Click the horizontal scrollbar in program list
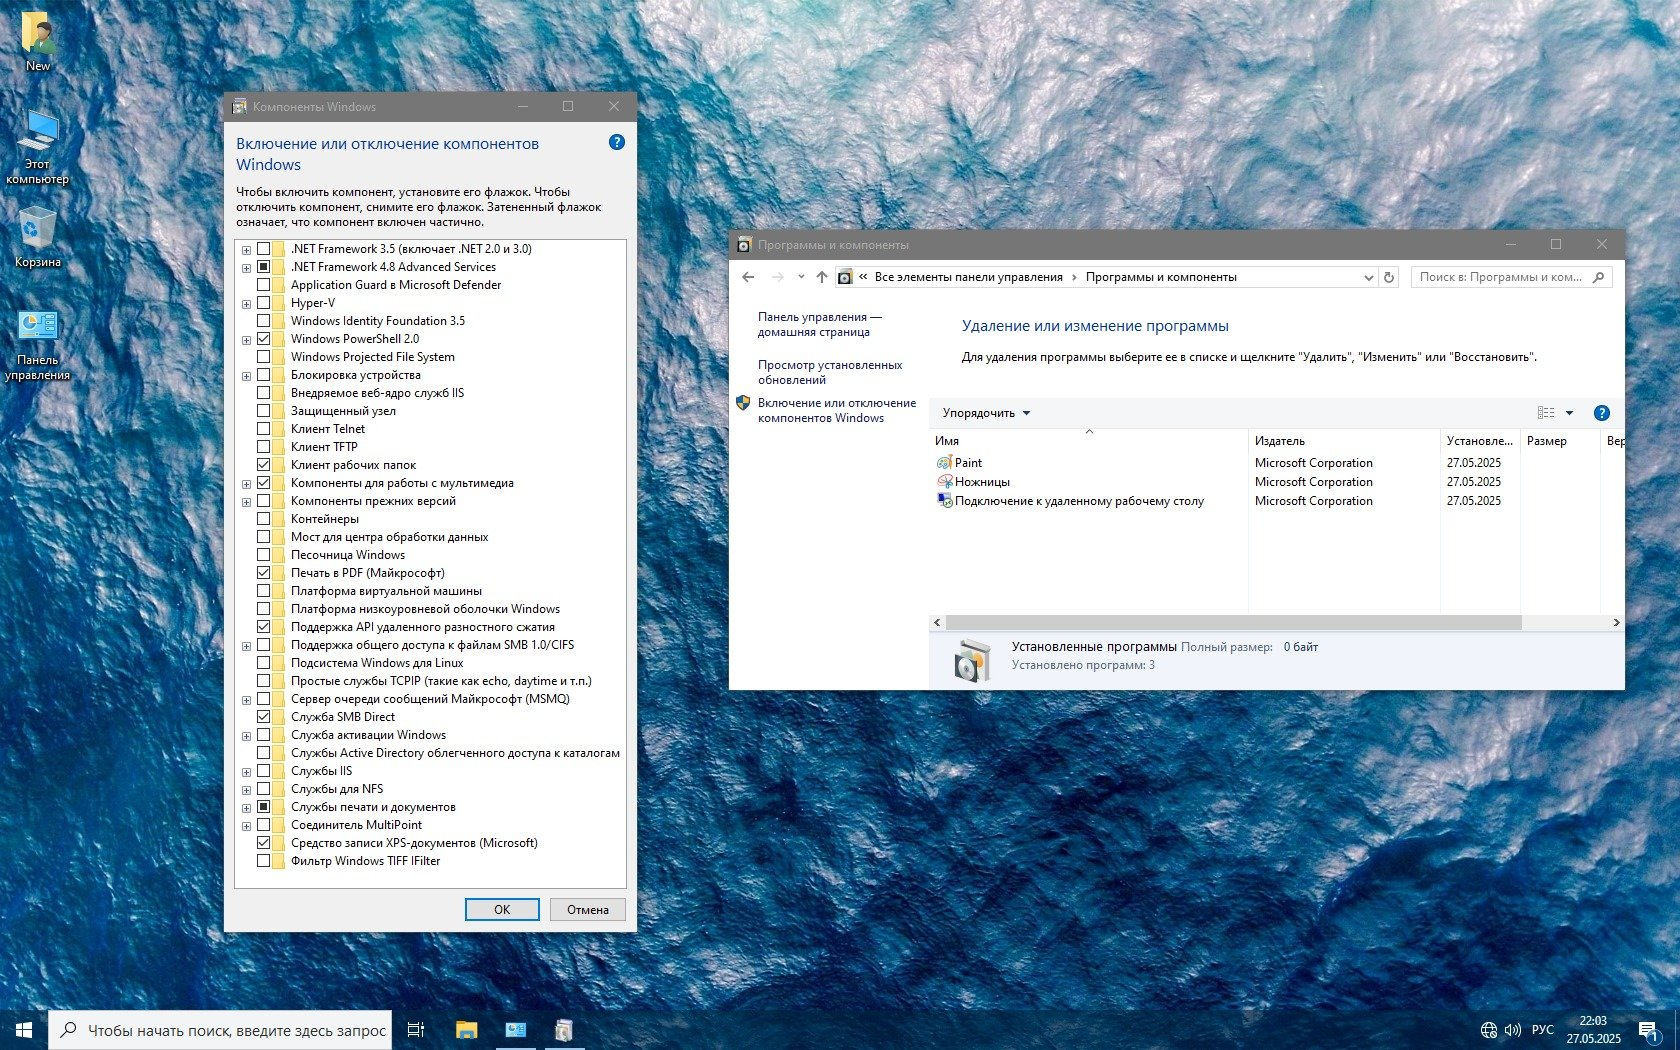 (x=1232, y=622)
